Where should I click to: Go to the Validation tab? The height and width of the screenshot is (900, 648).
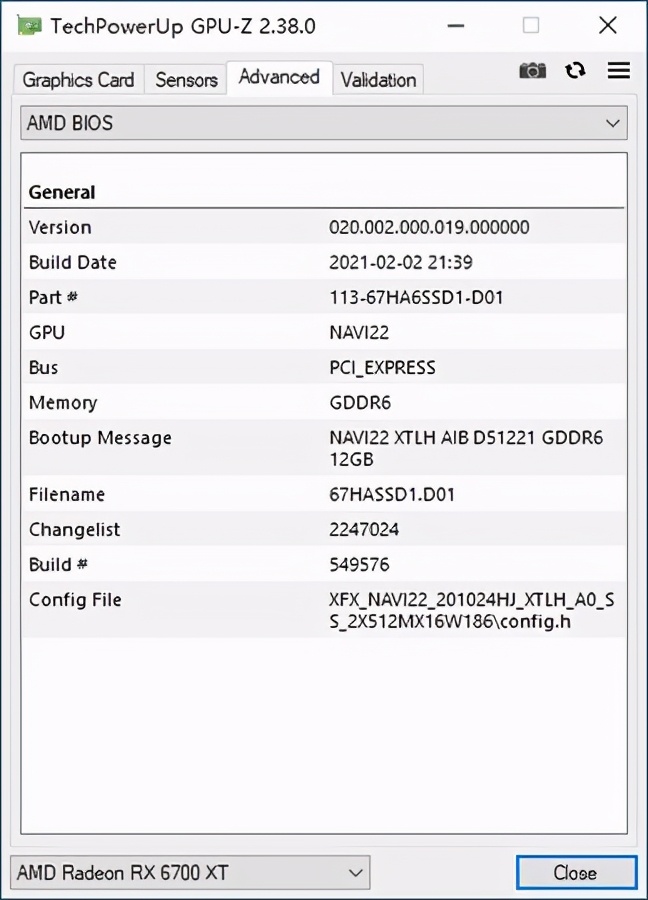coord(378,80)
